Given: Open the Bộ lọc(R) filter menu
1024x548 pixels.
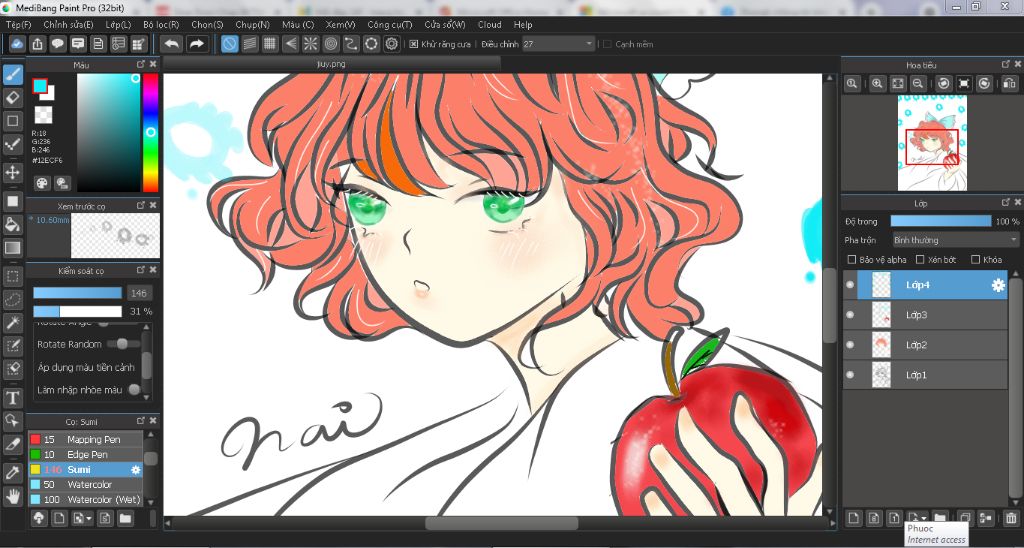Looking at the screenshot, I should [161, 24].
